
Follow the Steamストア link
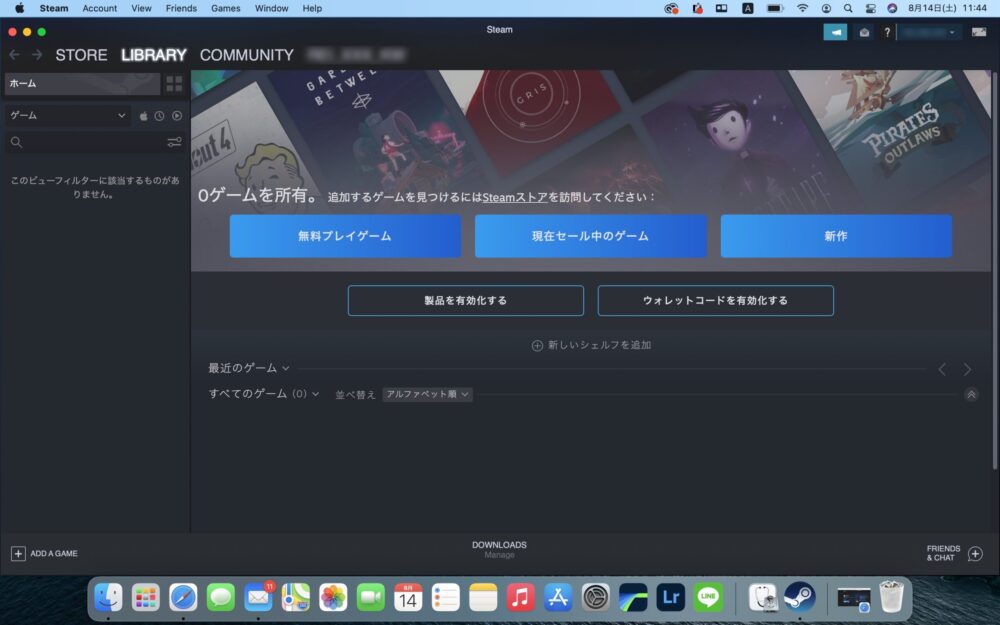[x=515, y=197]
